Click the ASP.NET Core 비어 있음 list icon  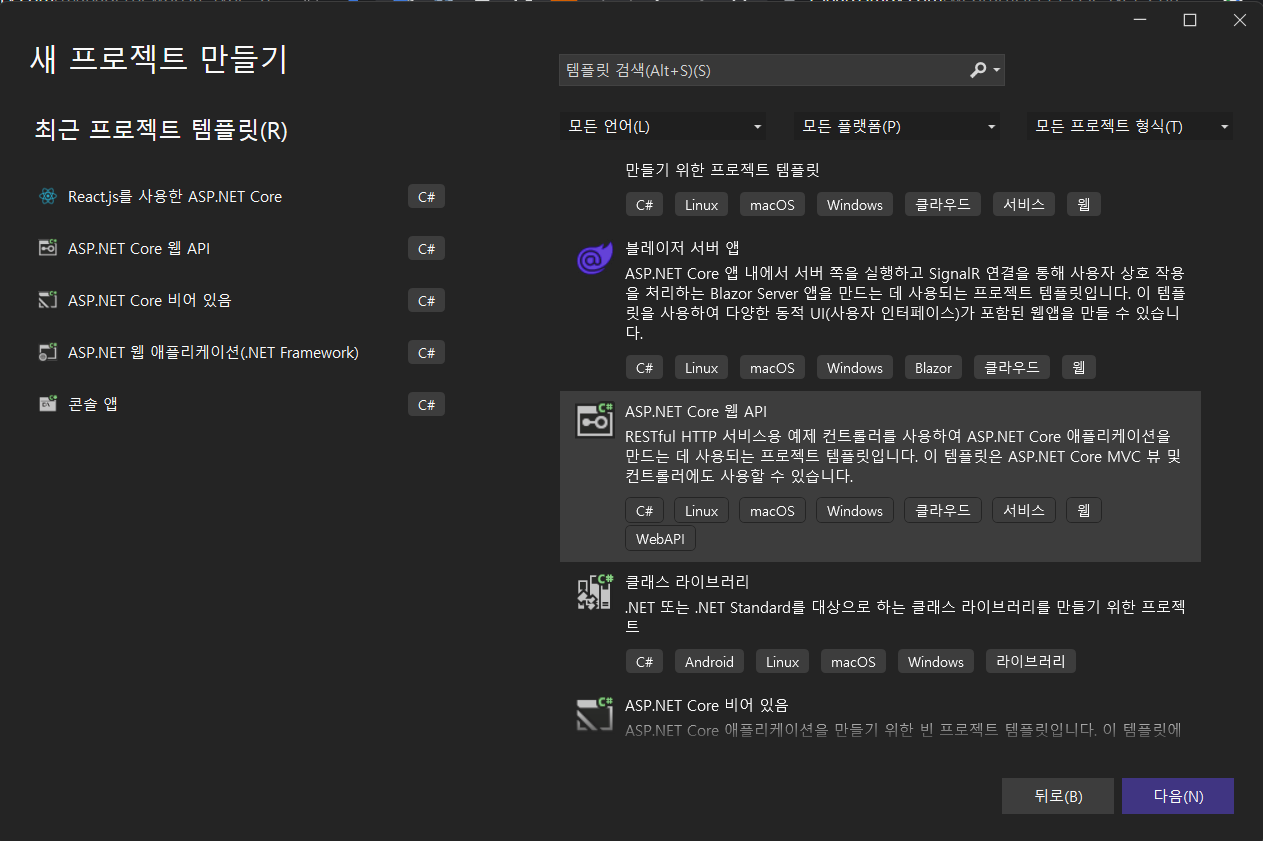pyautogui.click(x=594, y=714)
